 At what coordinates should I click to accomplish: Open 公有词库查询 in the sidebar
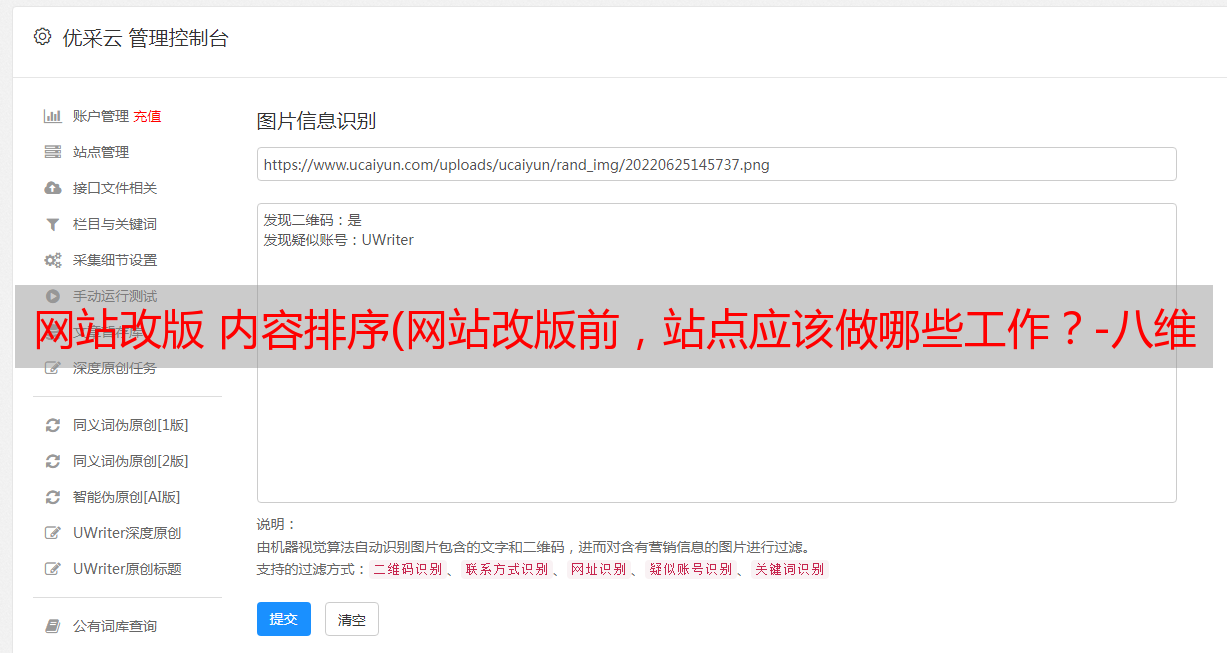[115, 626]
